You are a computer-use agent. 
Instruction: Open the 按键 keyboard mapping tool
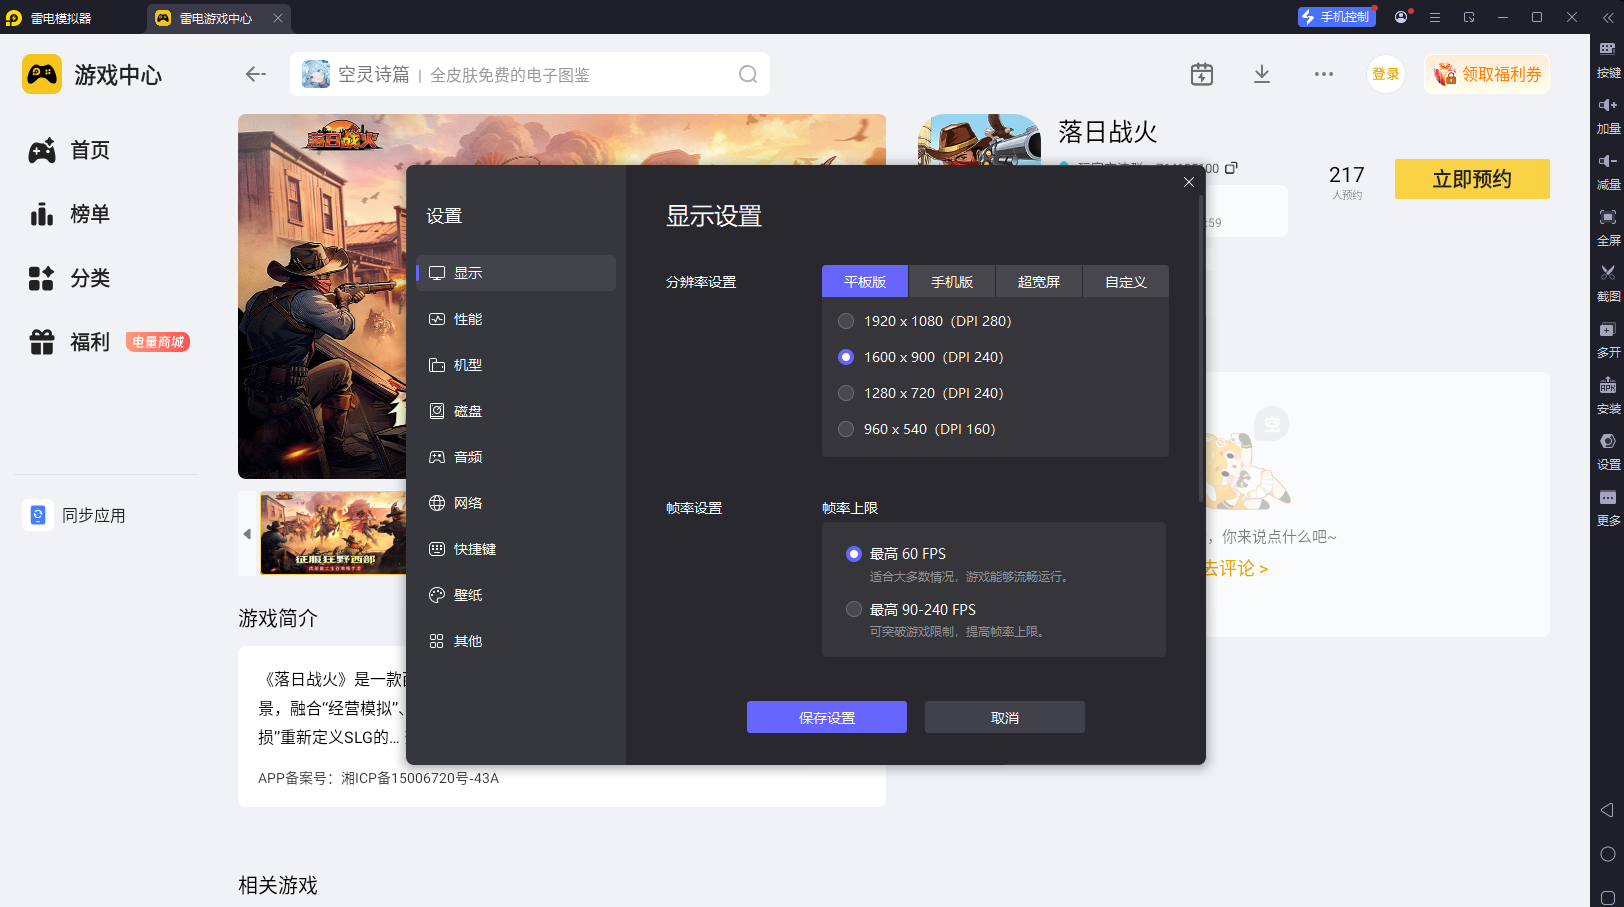coord(1608,59)
